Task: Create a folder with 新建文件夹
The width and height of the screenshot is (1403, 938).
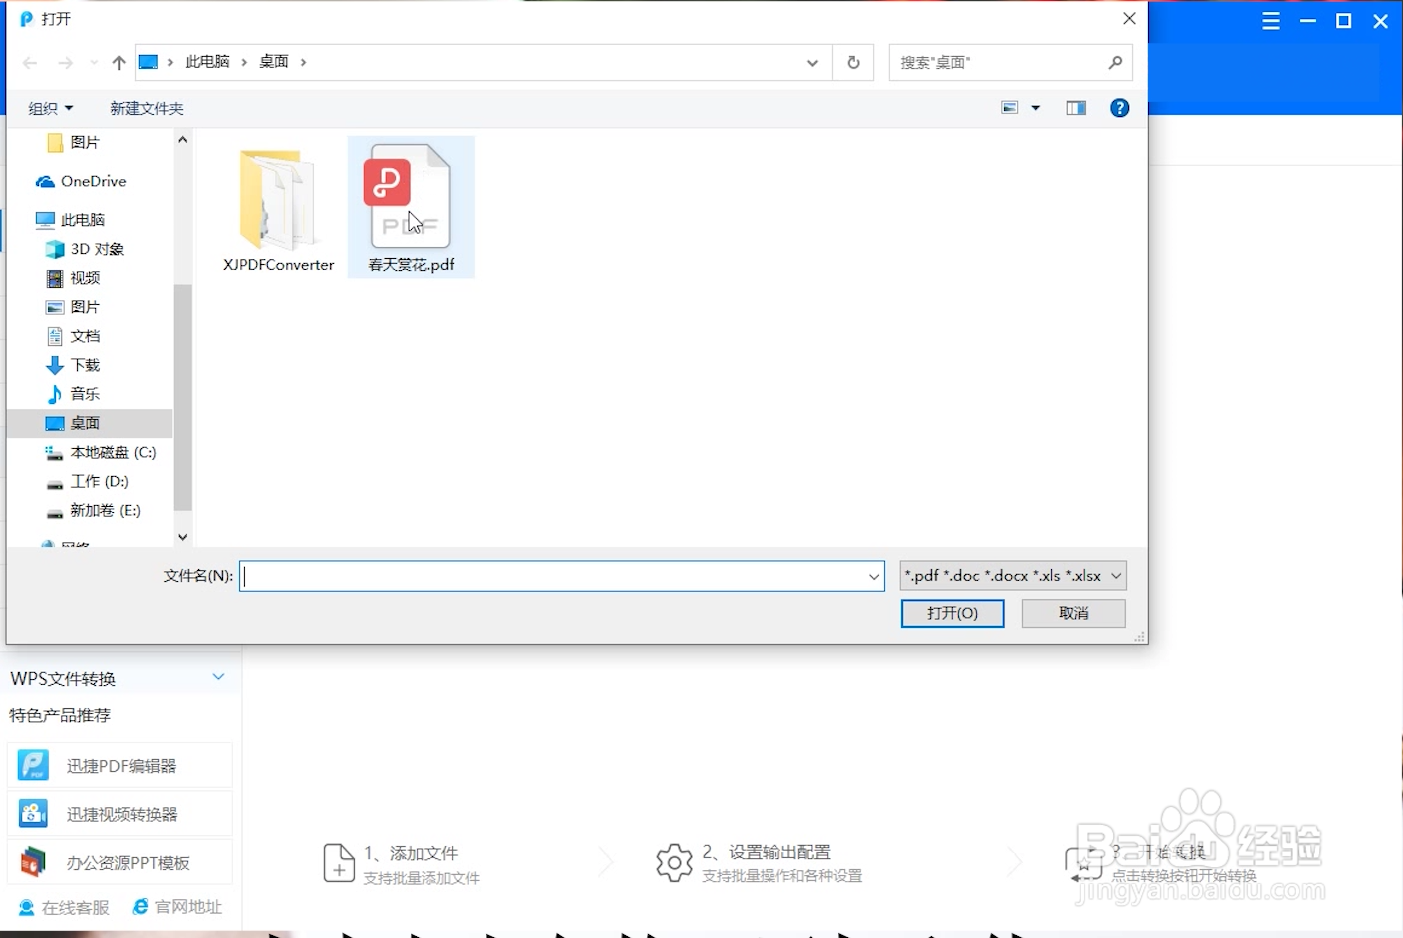Action: pyautogui.click(x=146, y=107)
